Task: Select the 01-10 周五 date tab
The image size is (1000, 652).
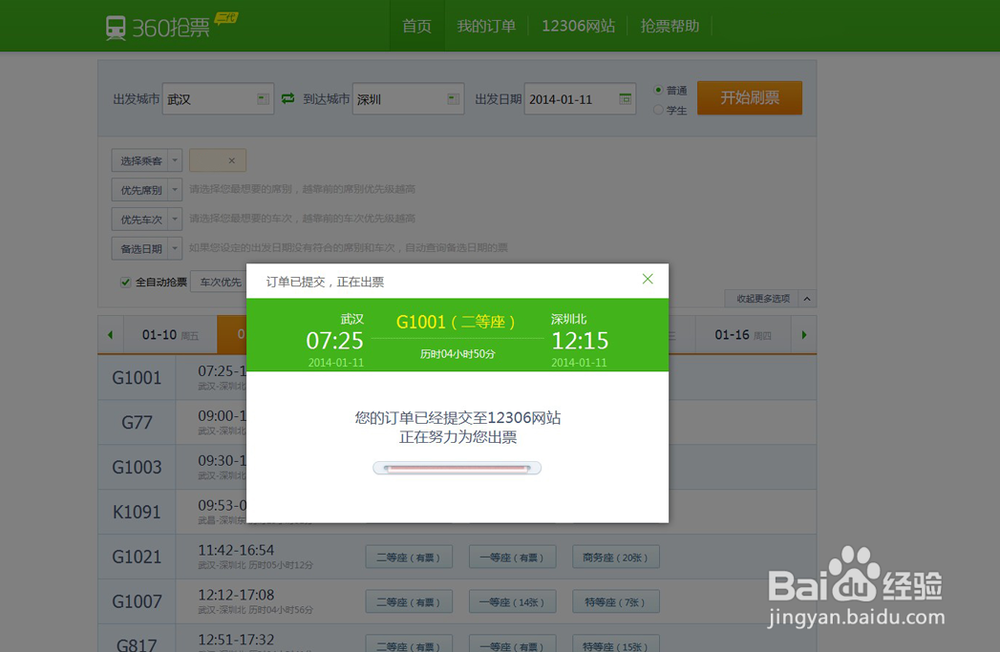Action: [170, 335]
